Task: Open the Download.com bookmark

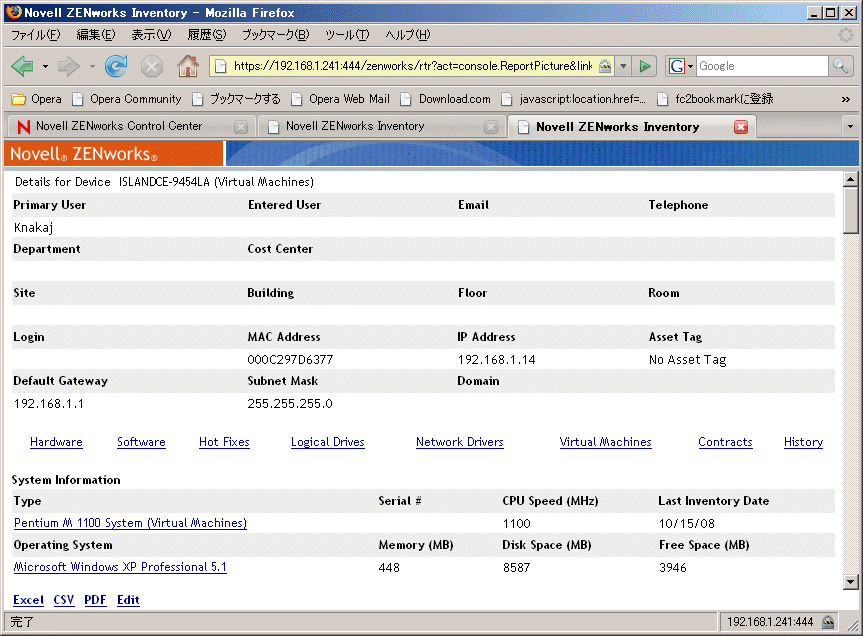Action: click(x=446, y=99)
